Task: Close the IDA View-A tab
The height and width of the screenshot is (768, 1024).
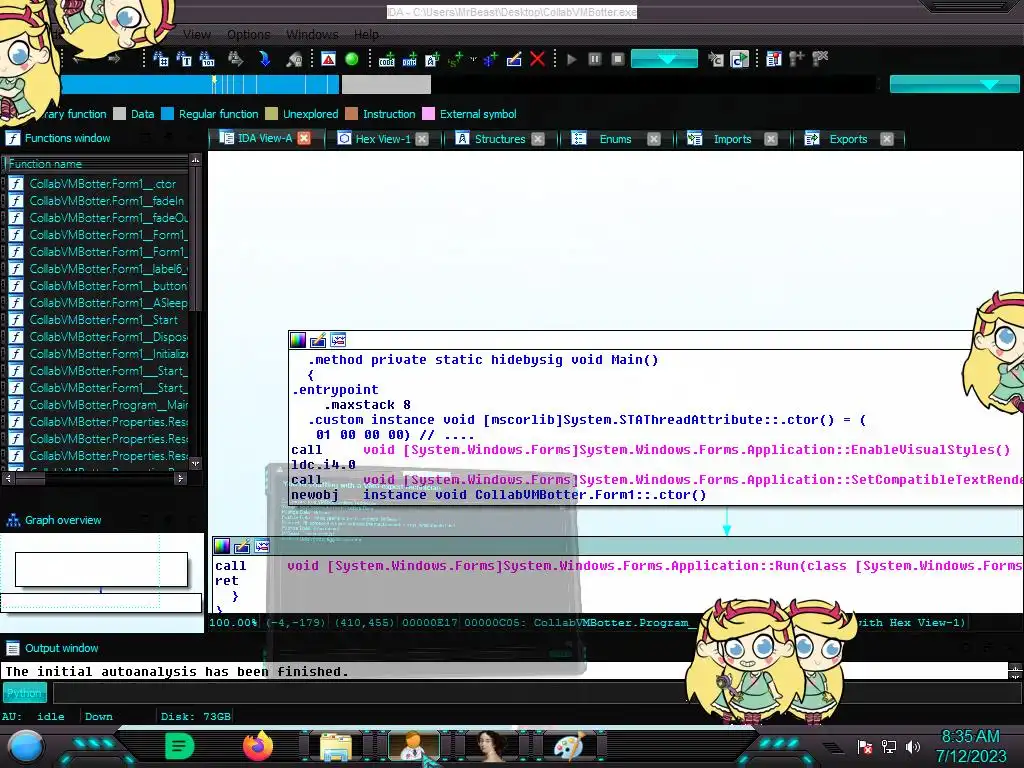Action: 304,138
